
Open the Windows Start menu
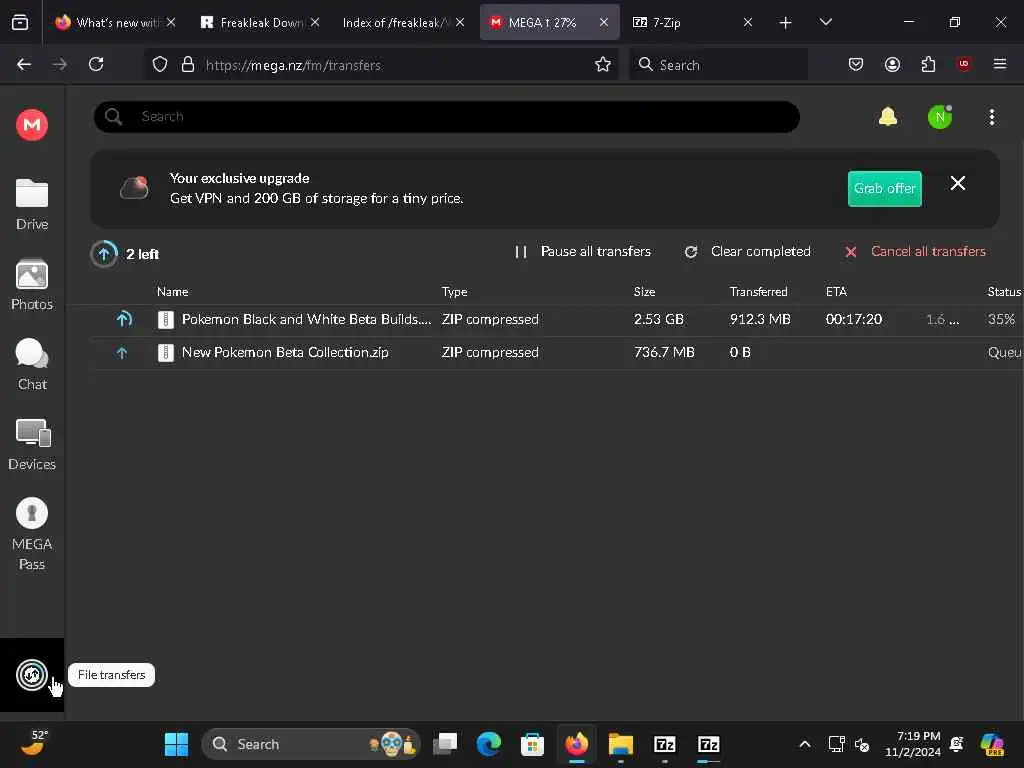click(x=176, y=744)
